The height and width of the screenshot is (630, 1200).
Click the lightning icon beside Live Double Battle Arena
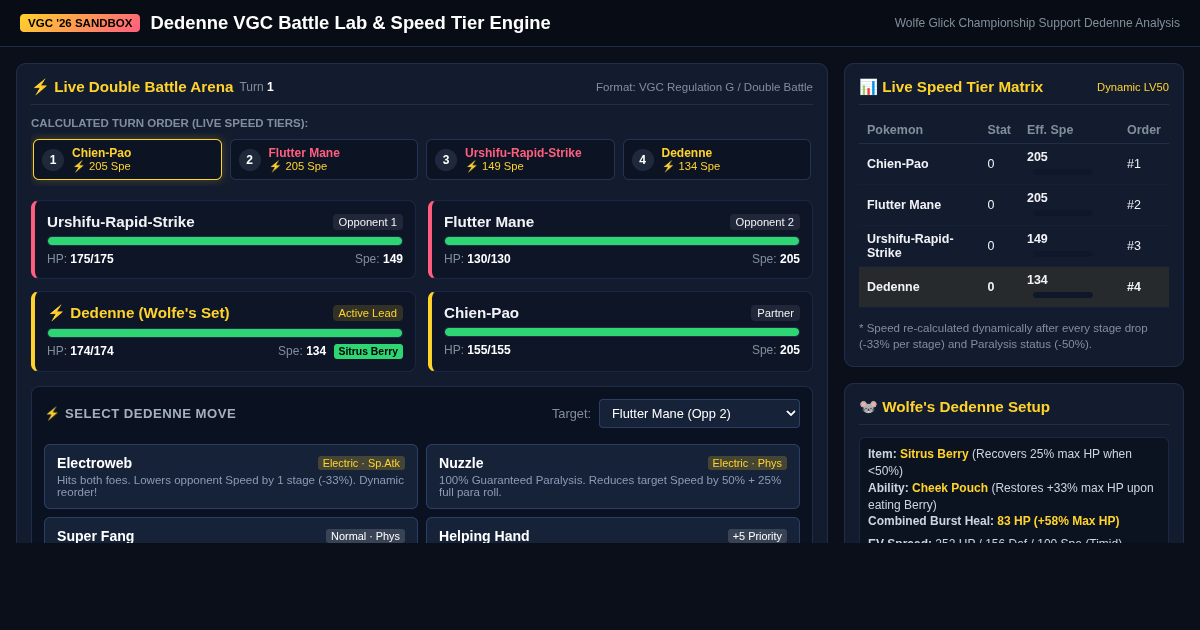coord(40,87)
